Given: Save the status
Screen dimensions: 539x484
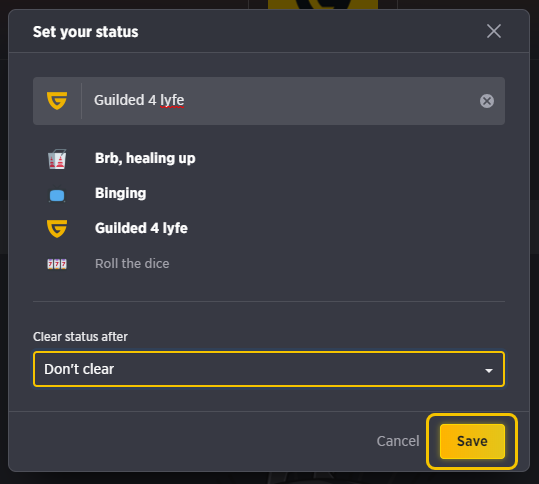Looking at the screenshot, I should pyautogui.click(x=472, y=441).
